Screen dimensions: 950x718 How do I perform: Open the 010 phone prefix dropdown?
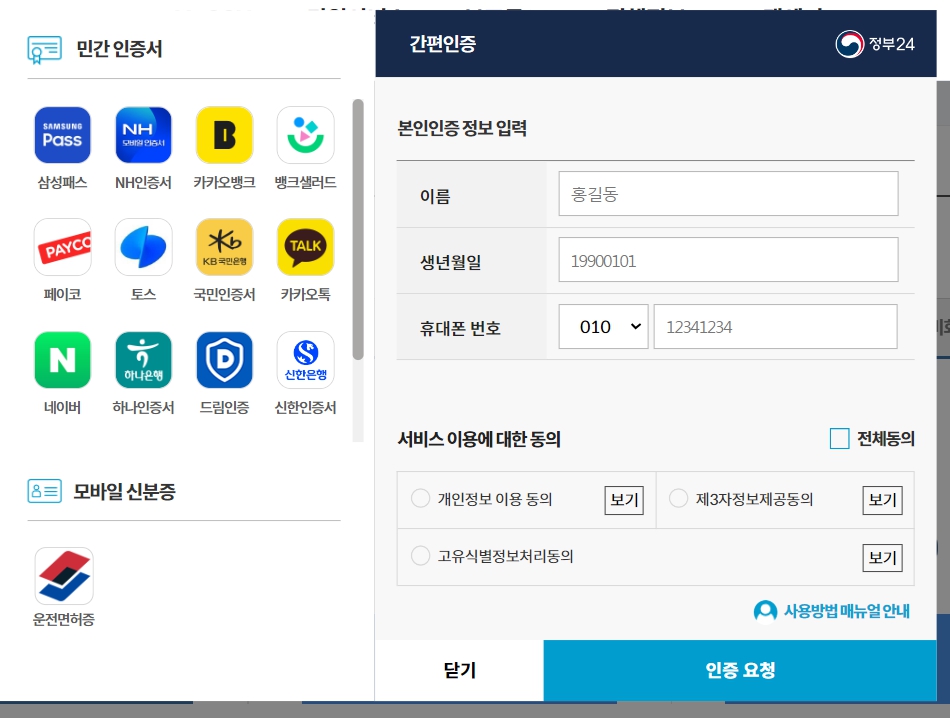click(x=603, y=327)
